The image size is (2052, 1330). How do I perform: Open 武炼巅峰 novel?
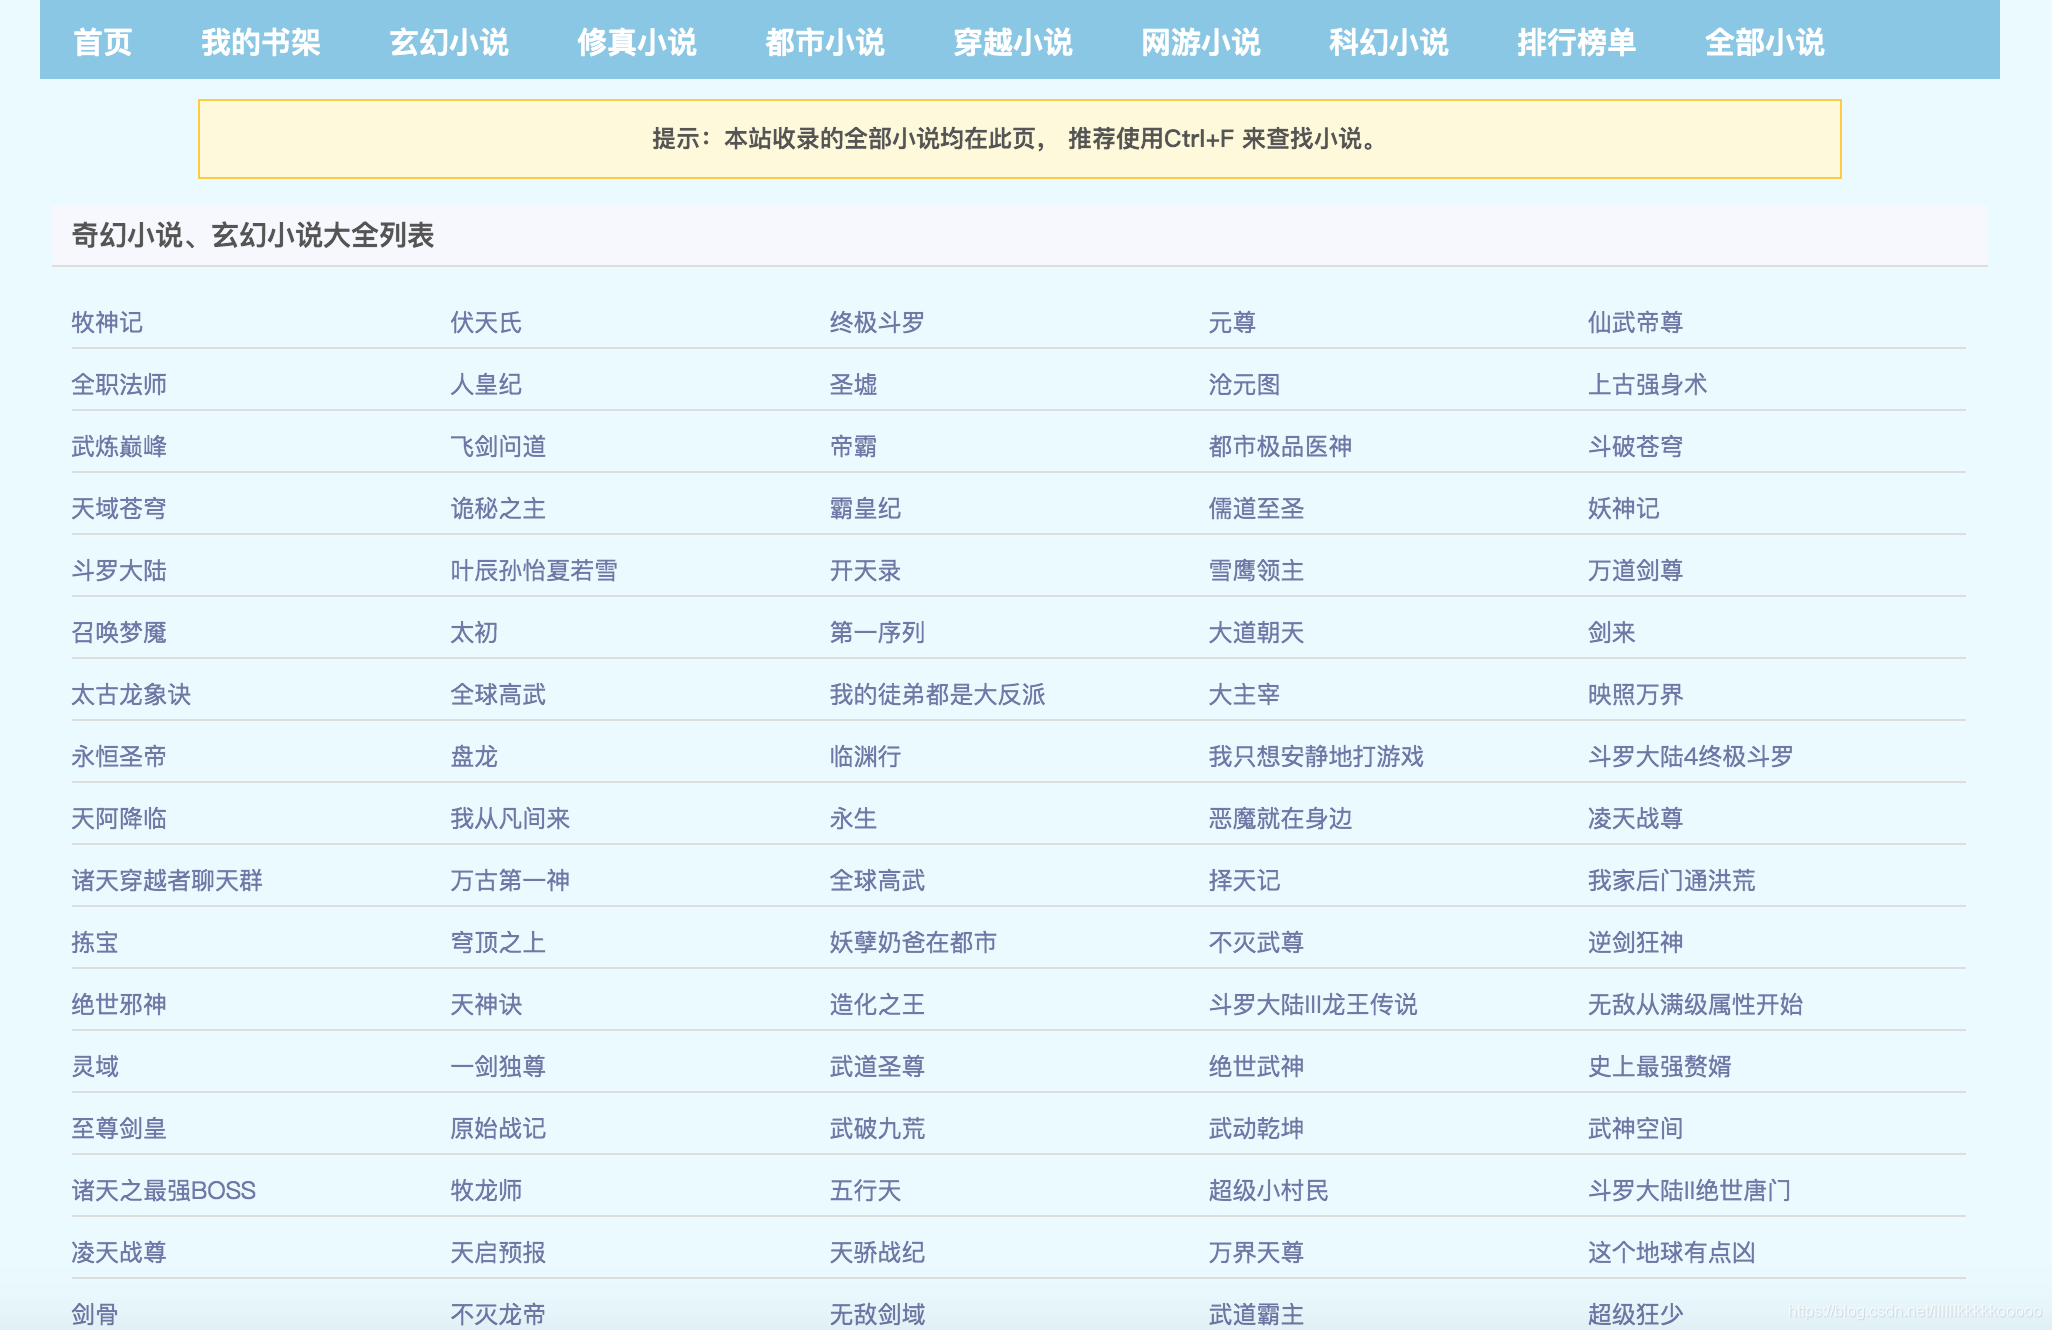pyautogui.click(x=119, y=446)
